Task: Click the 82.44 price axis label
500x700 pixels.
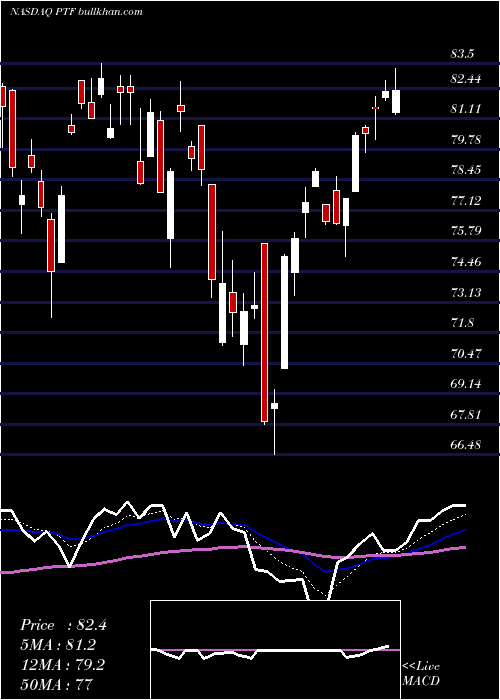Action: 466,79
